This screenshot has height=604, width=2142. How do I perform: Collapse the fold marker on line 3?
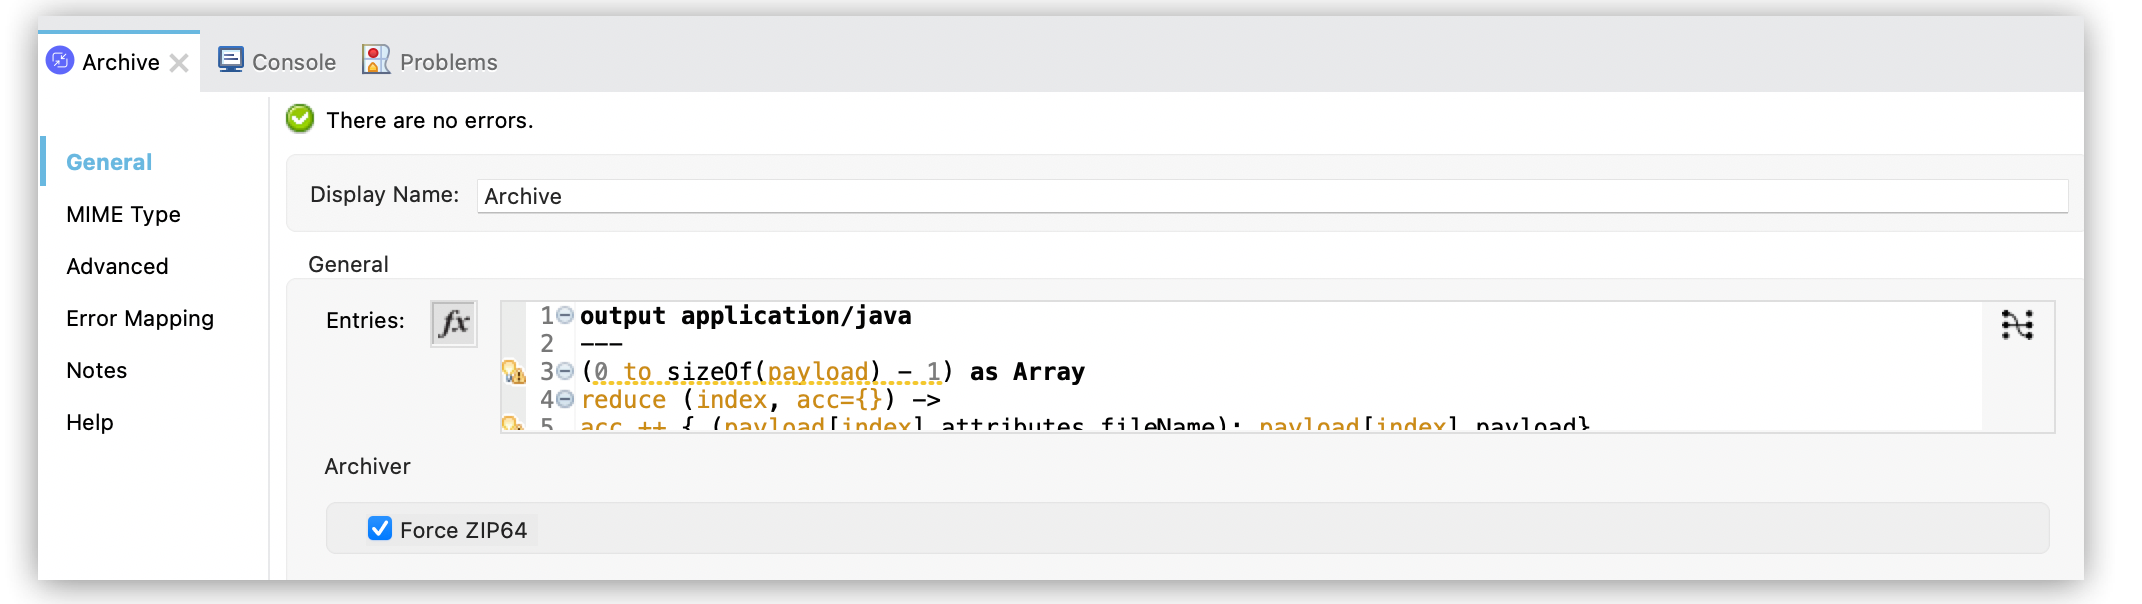[x=565, y=371]
